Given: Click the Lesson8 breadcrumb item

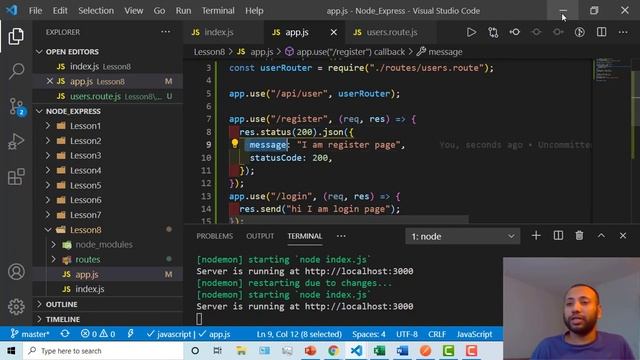Looking at the screenshot, I should tap(209, 52).
